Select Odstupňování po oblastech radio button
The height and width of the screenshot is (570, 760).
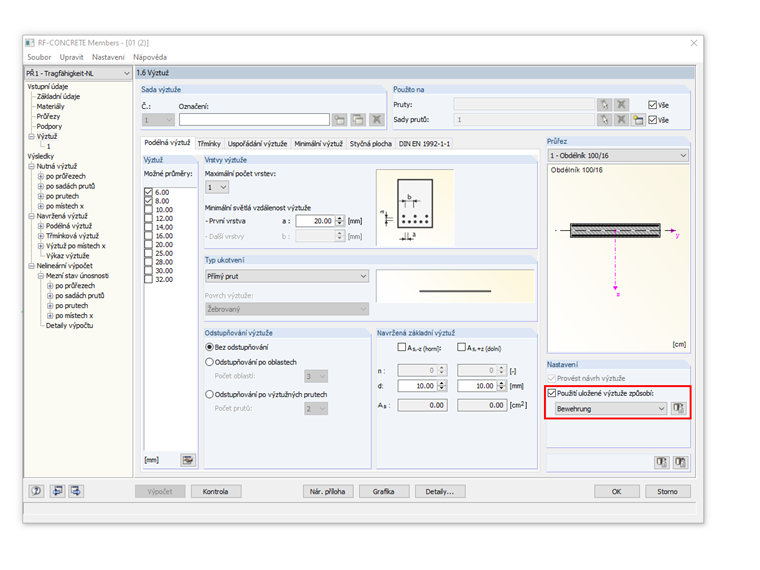tap(209, 362)
